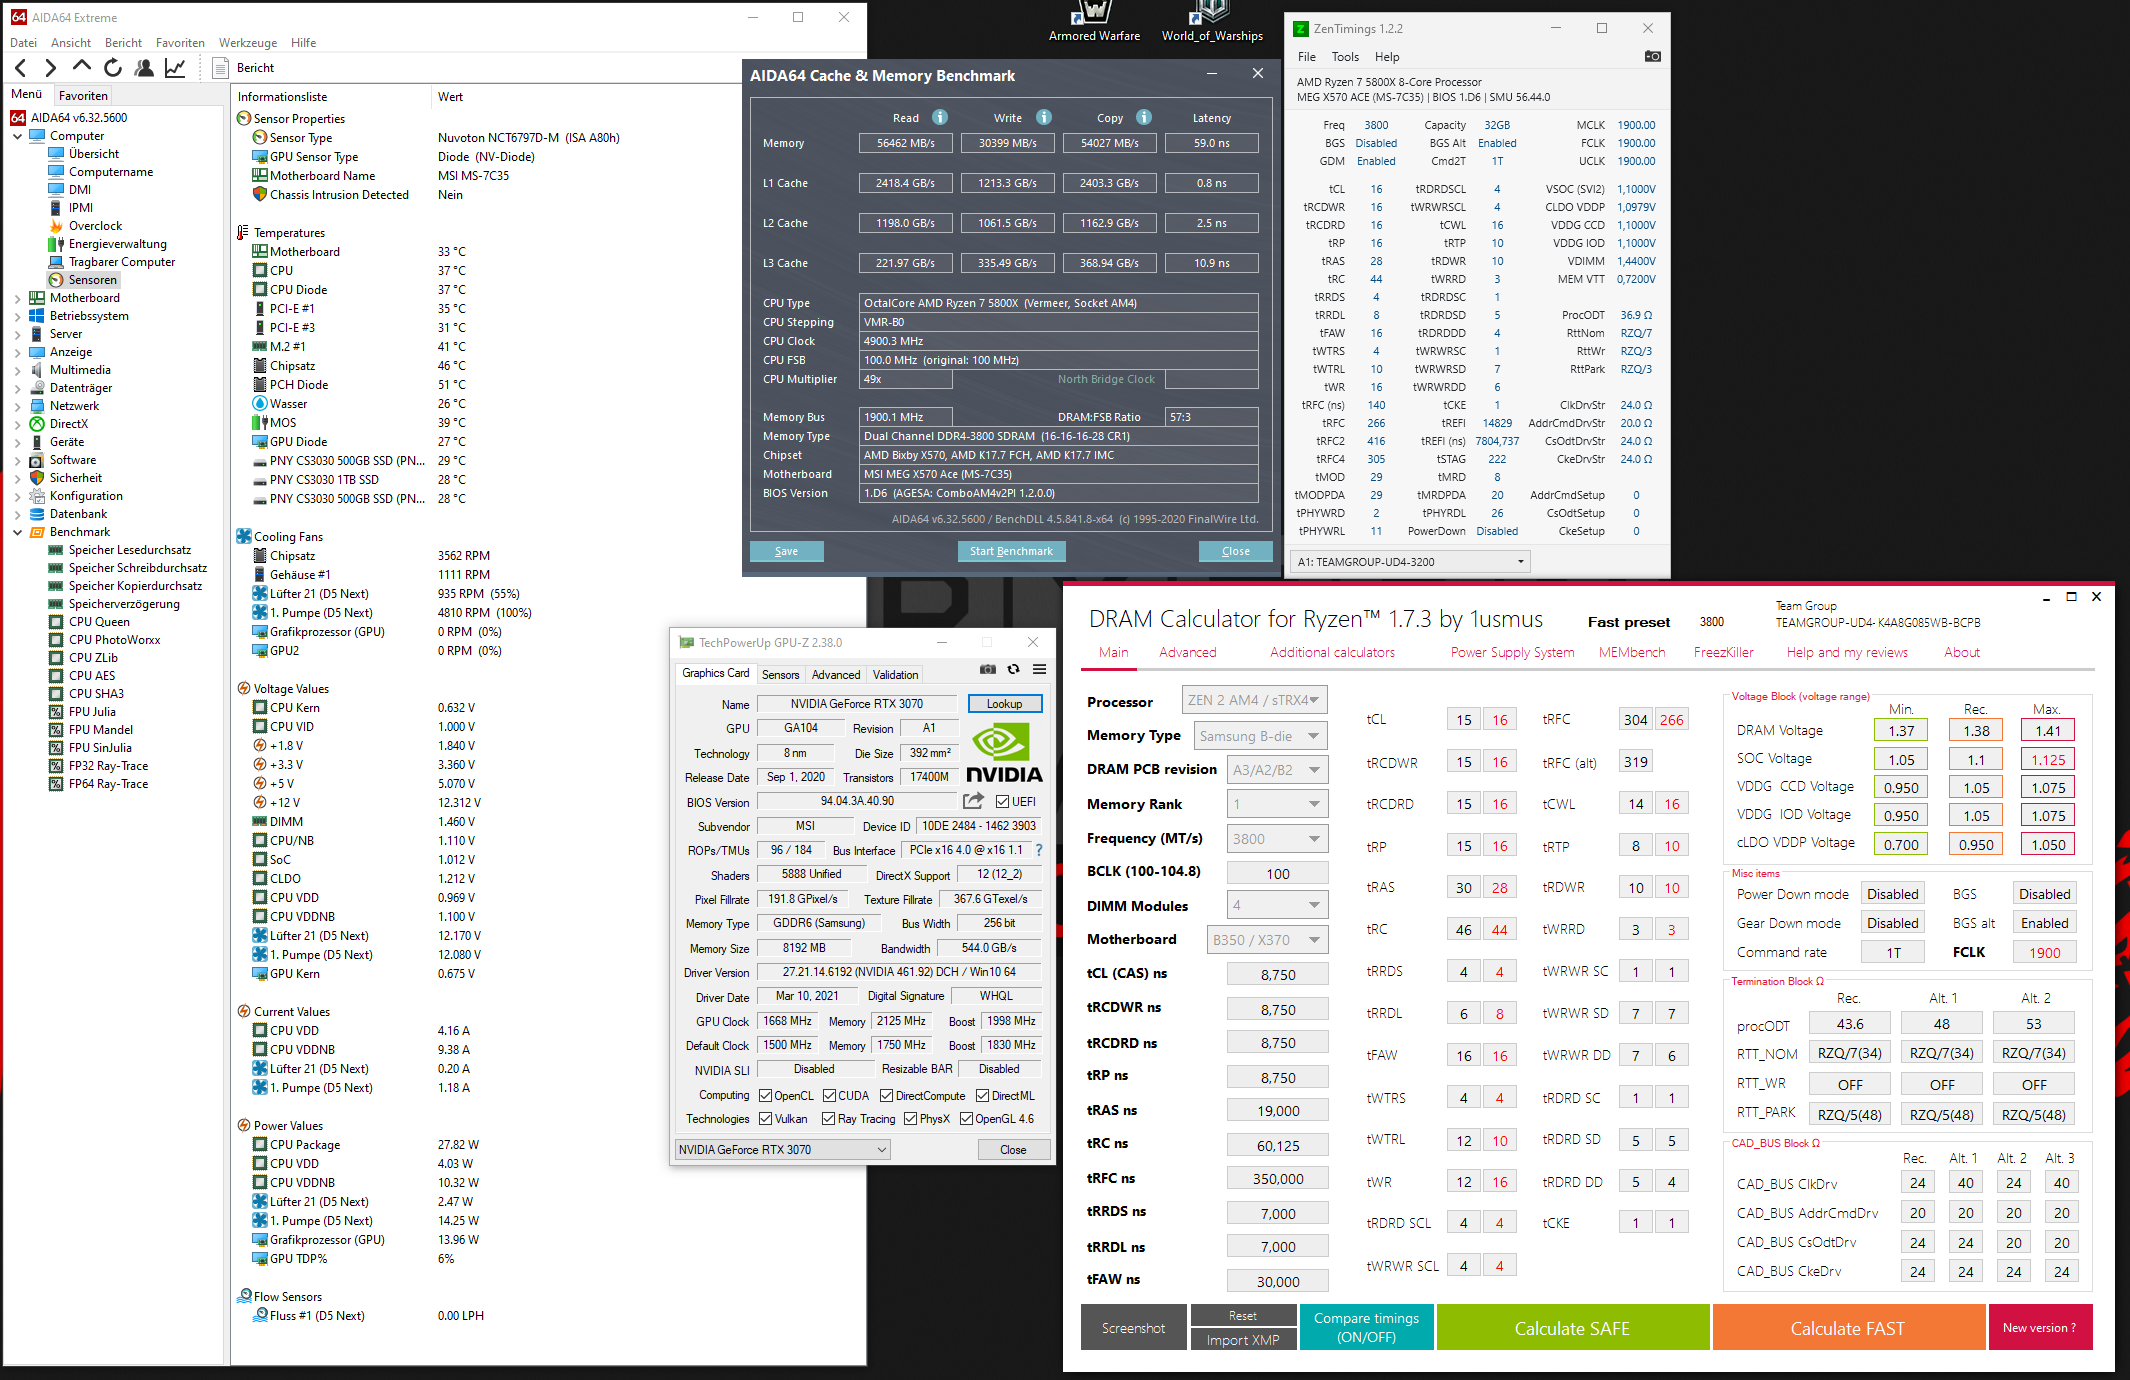Image resolution: width=2130 pixels, height=1380 pixels.
Task: Switch to the GPU-Z Sensors tab
Action: tap(780, 675)
